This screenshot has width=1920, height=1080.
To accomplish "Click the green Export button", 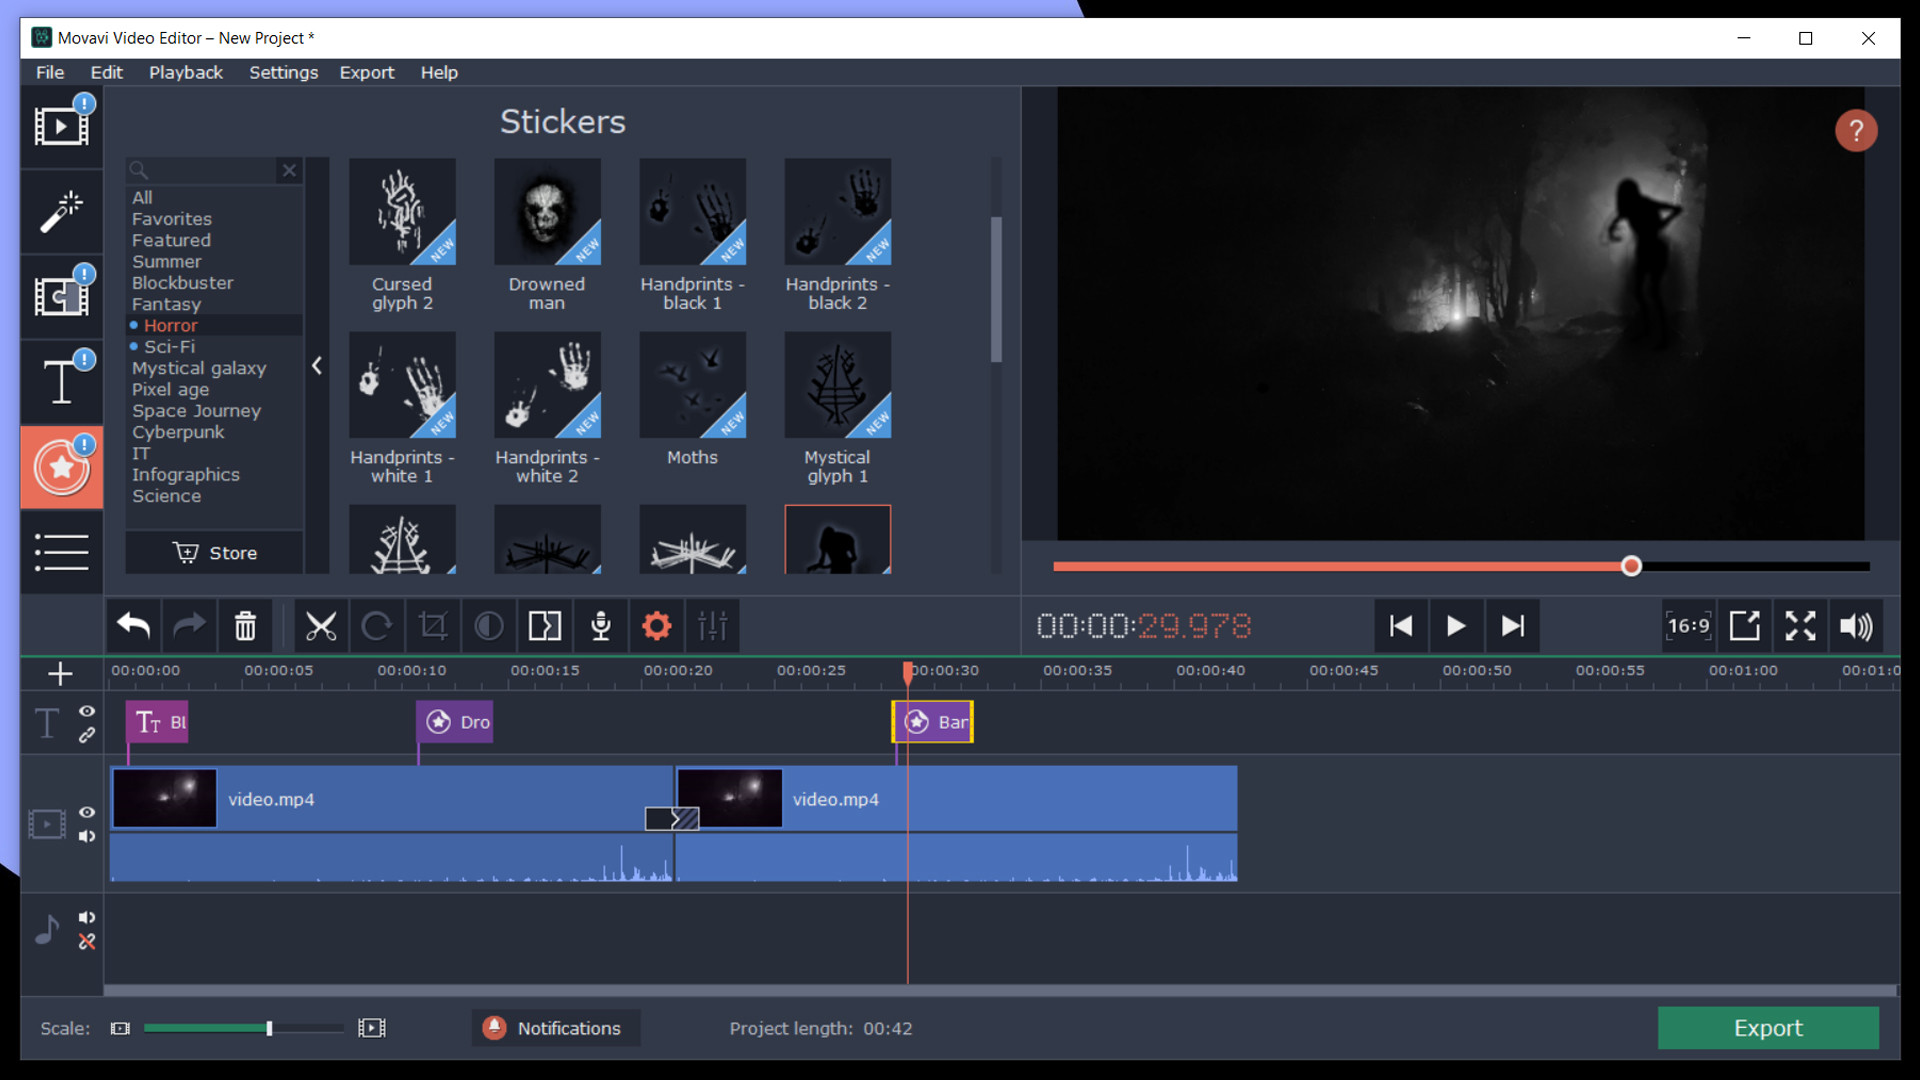I will (1768, 1028).
